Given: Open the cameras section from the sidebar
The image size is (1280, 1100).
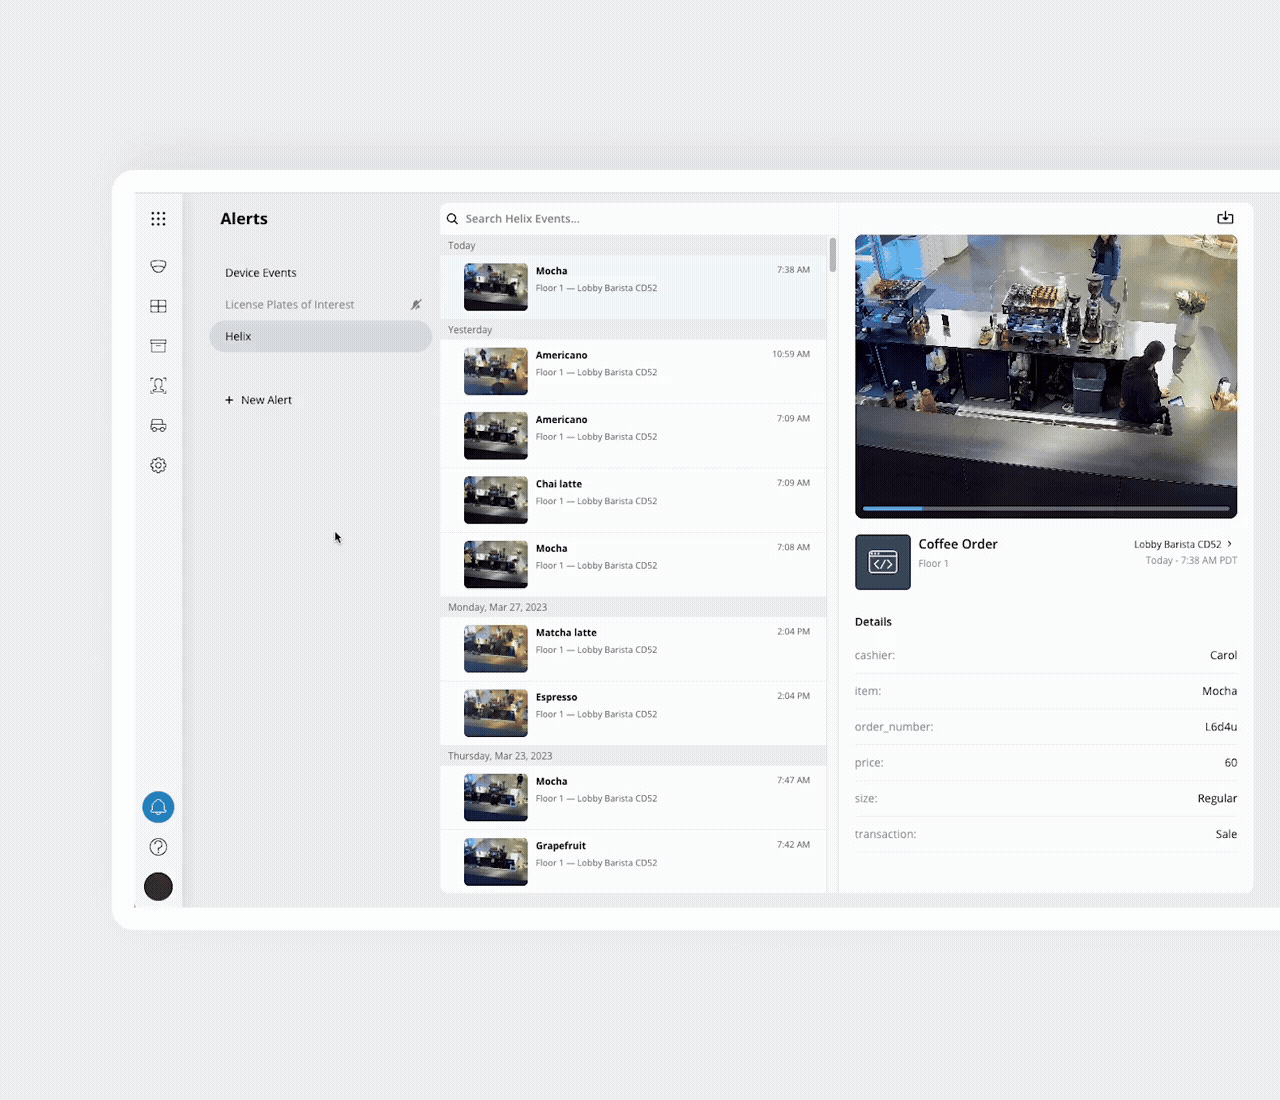Looking at the screenshot, I should tap(158, 266).
